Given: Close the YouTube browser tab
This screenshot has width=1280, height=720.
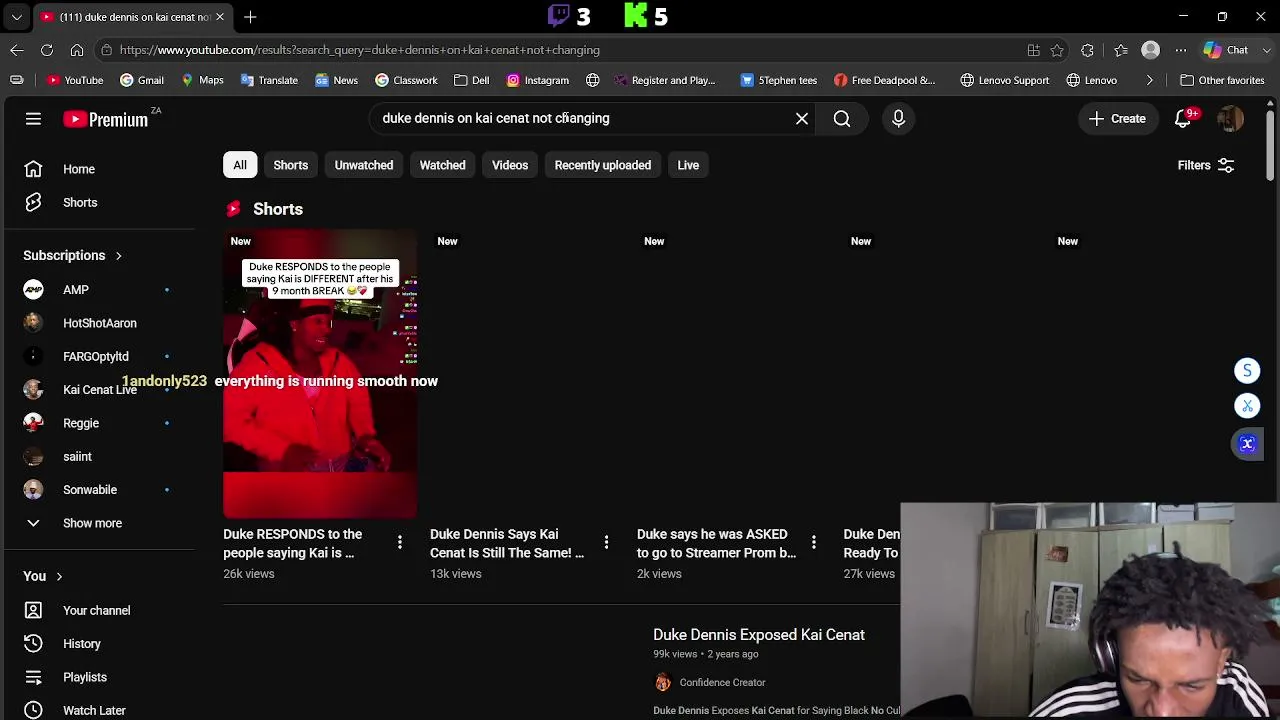Looking at the screenshot, I should pos(220,17).
